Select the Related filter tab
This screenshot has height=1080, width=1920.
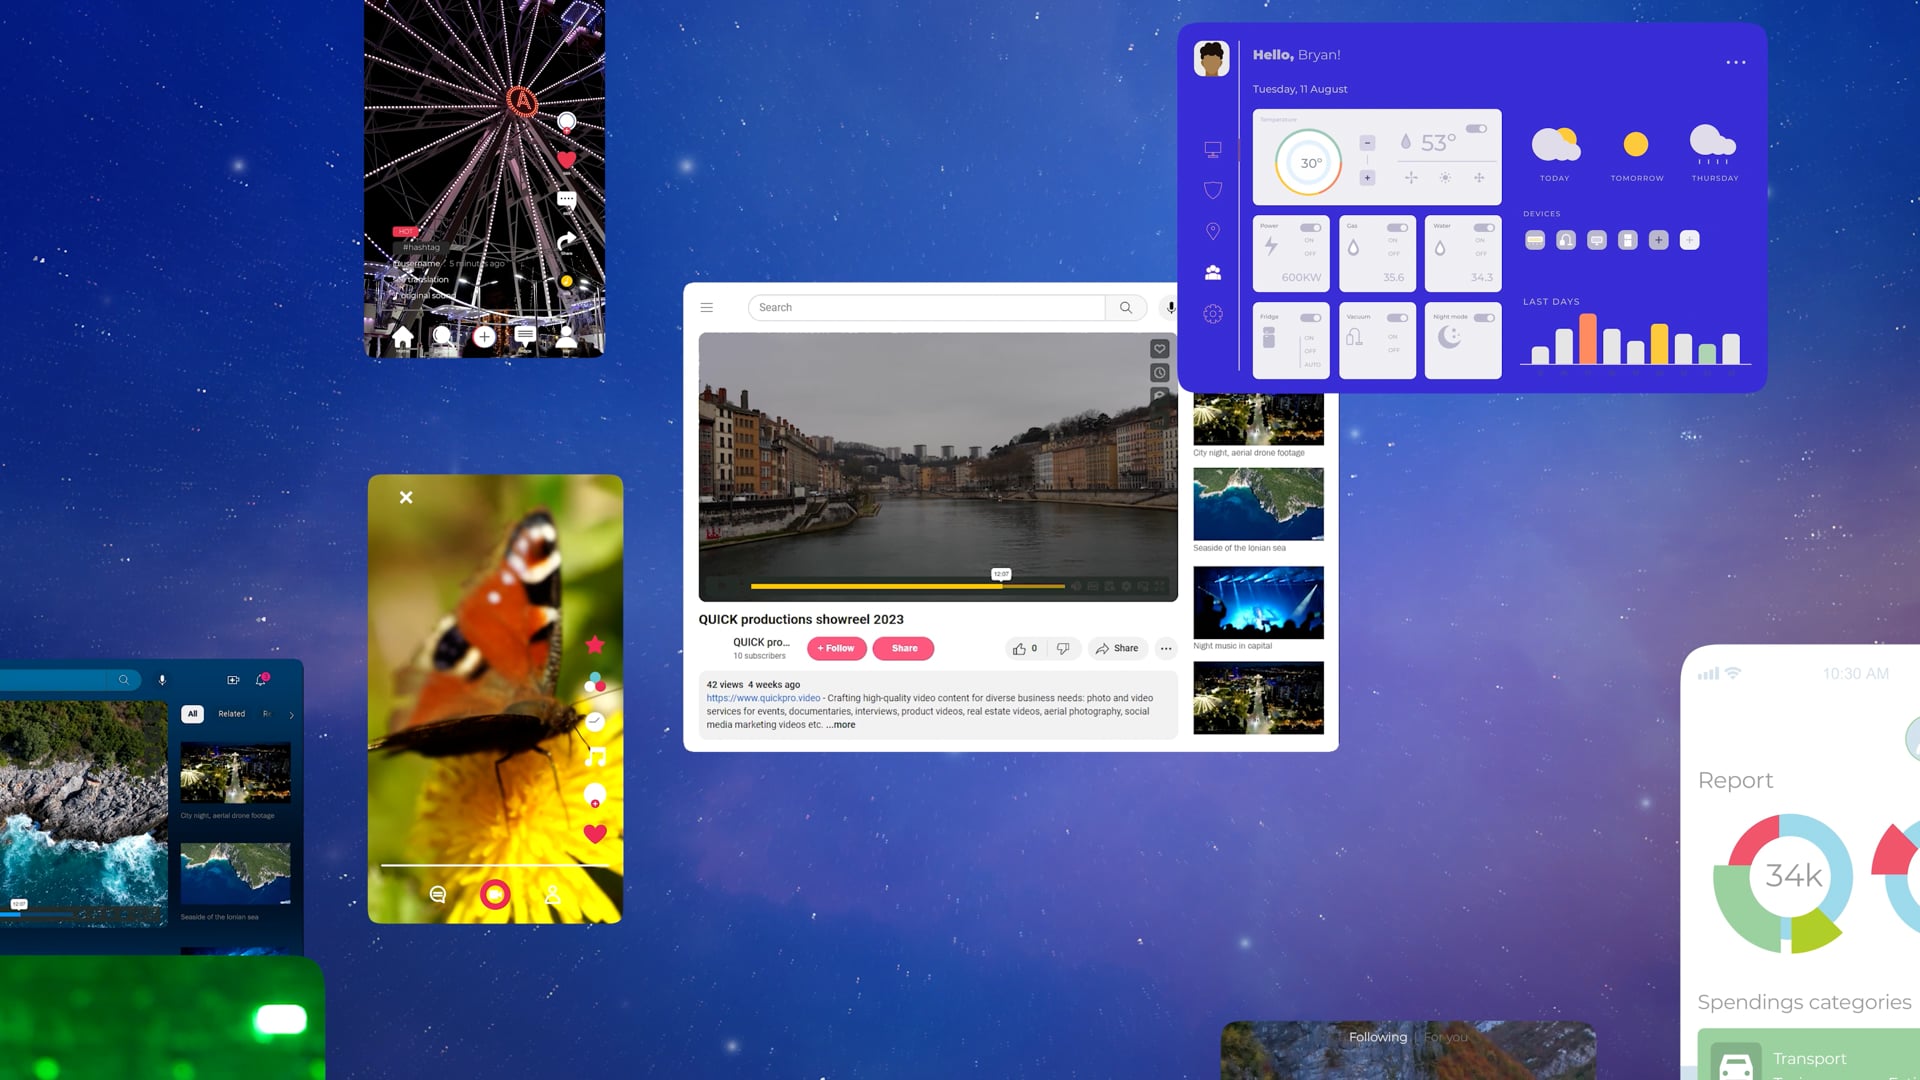tap(231, 714)
